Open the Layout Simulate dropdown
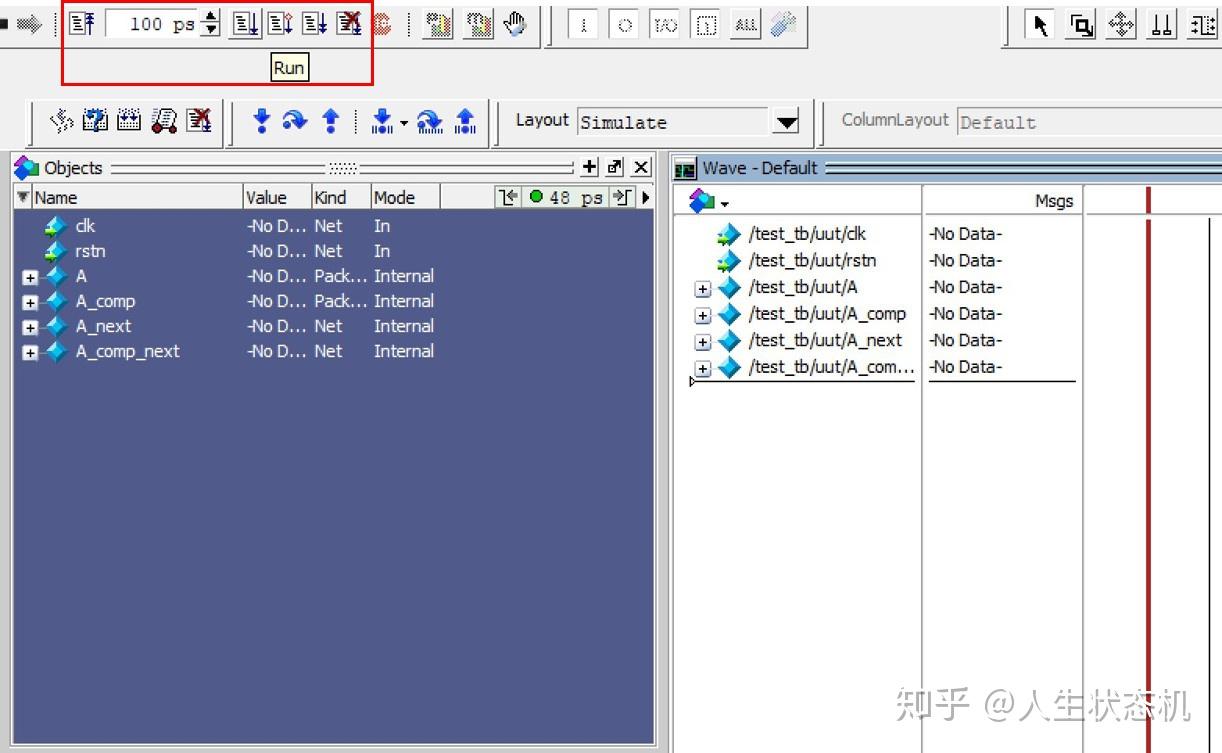The width and height of the screenshot is (1222, 753). 787,122
